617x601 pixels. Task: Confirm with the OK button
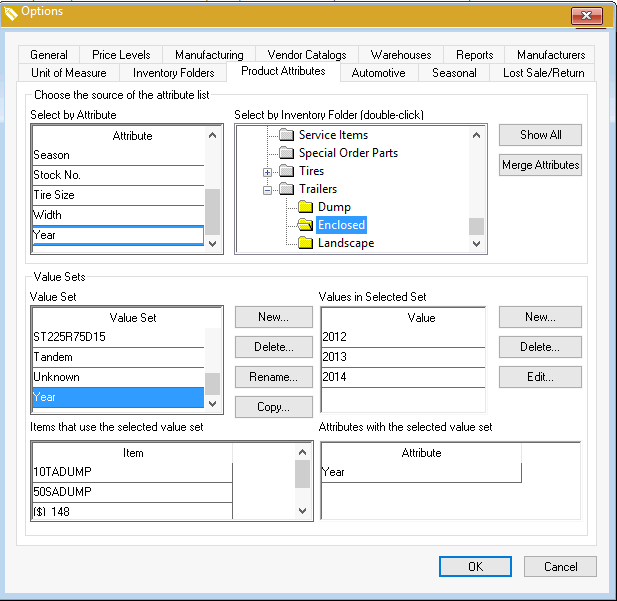(475, 567)
